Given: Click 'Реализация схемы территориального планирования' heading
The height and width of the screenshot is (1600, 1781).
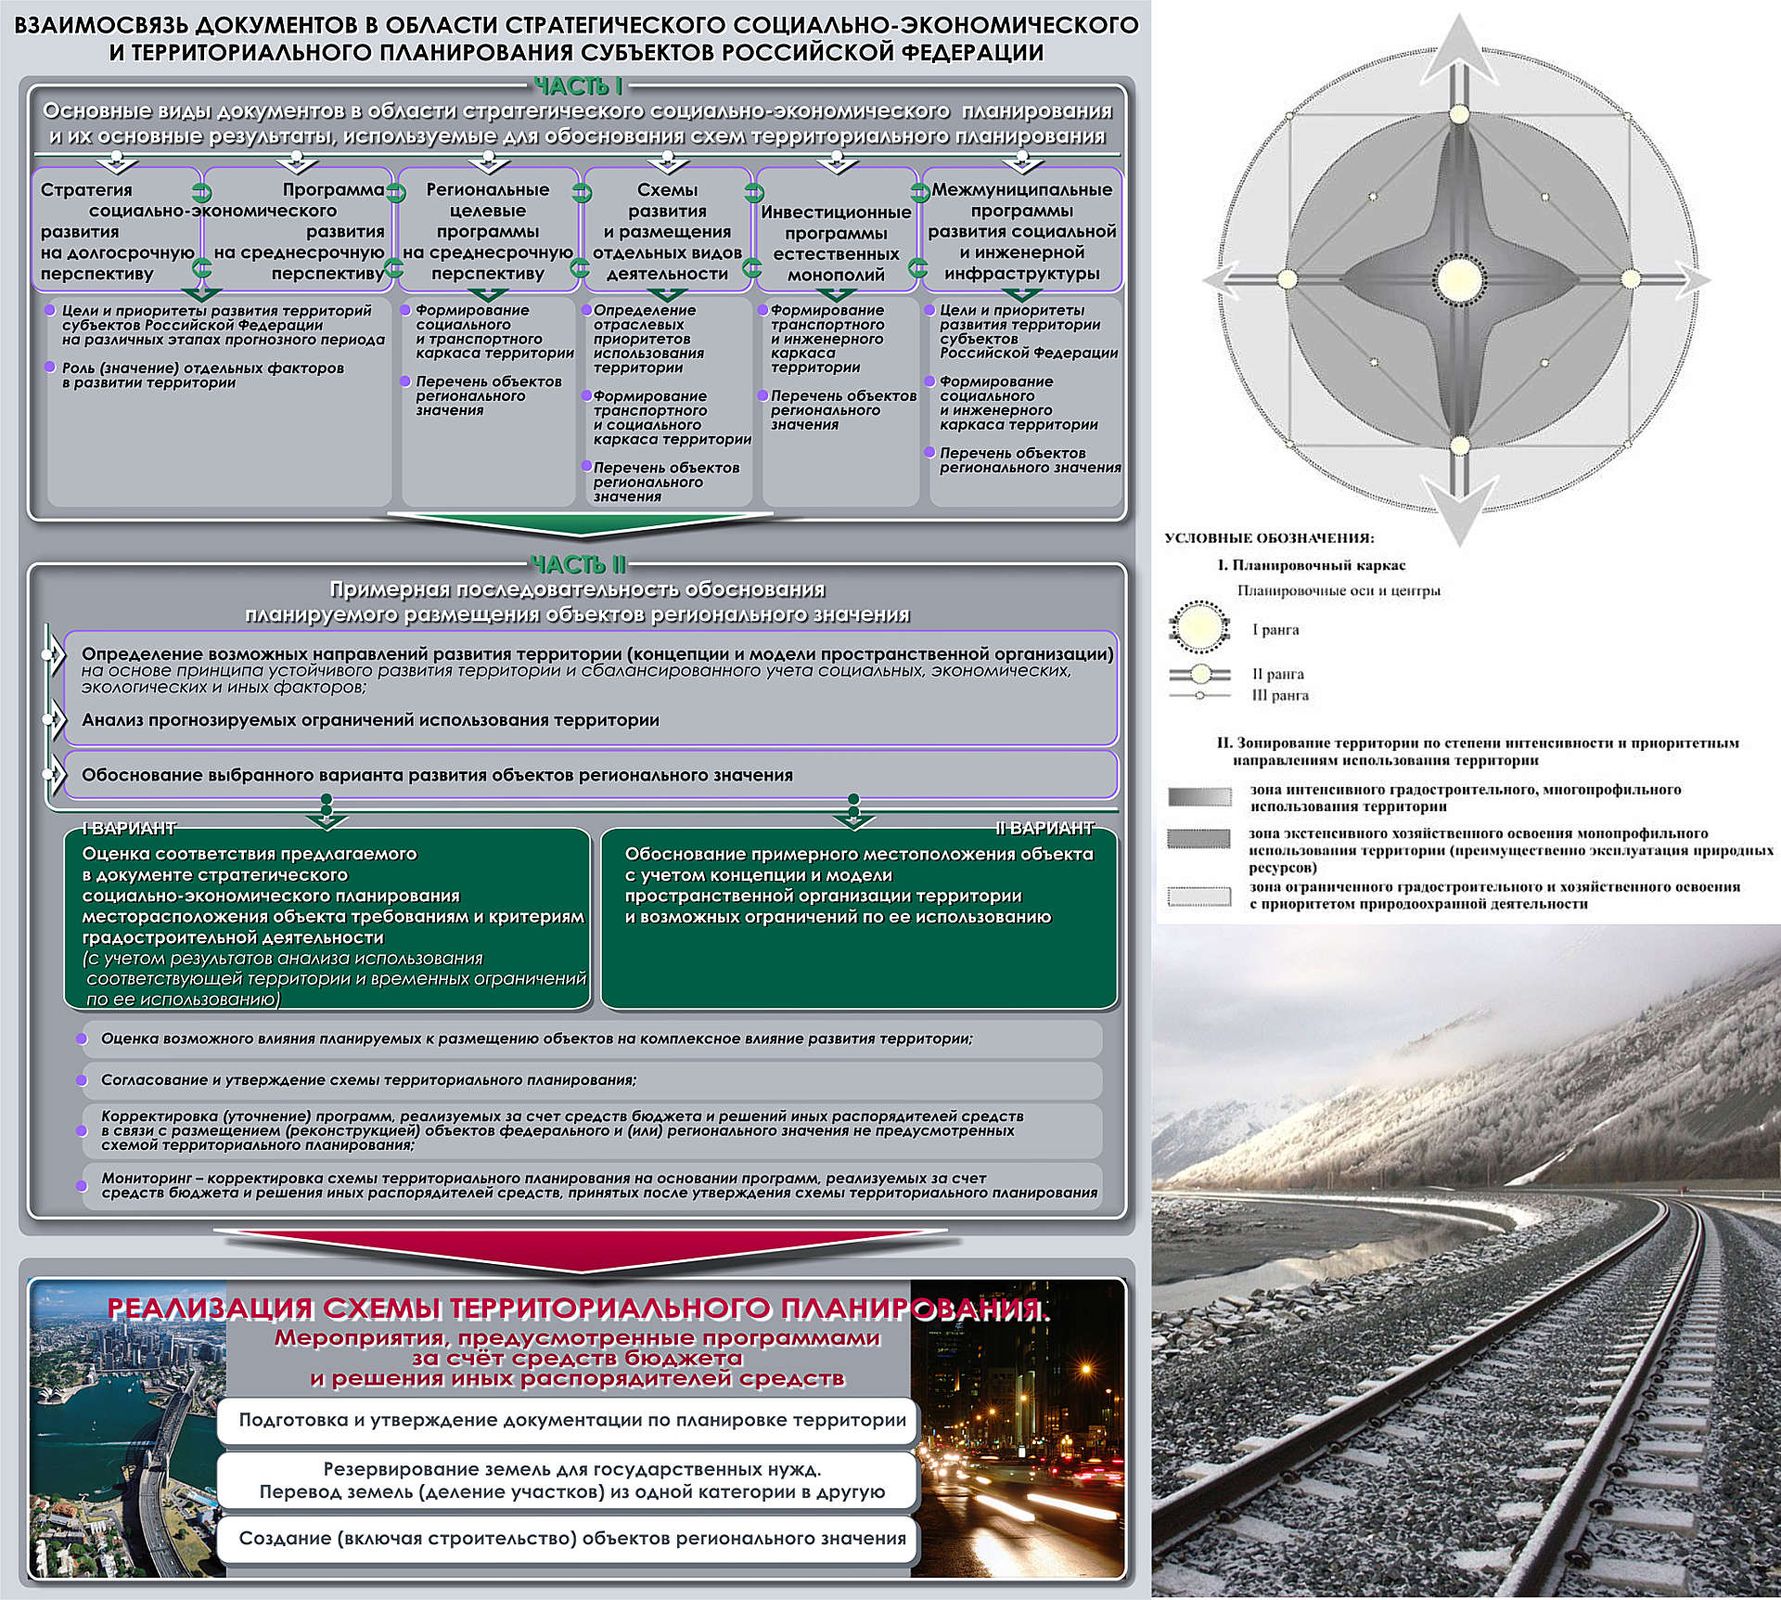Looking at the screenshot, I should (580, 1309).
